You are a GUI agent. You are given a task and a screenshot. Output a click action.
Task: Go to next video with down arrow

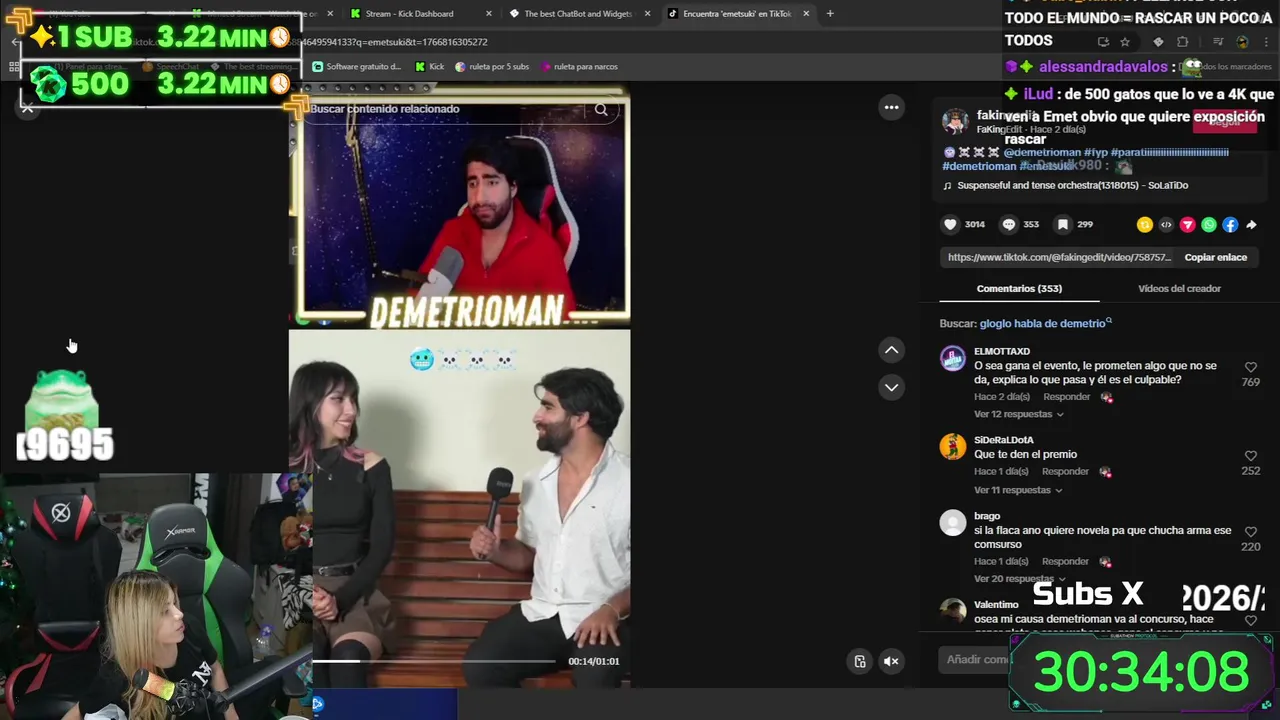click(x=891, y=387)
